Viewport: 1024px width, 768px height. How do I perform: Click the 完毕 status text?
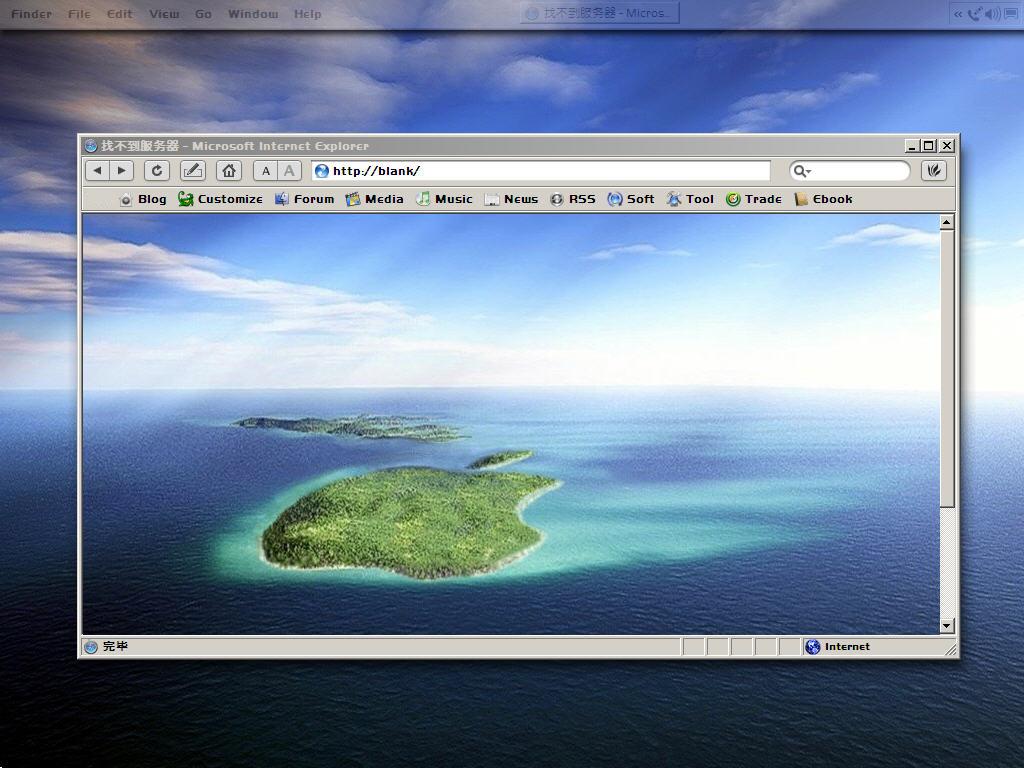[115, 647]
